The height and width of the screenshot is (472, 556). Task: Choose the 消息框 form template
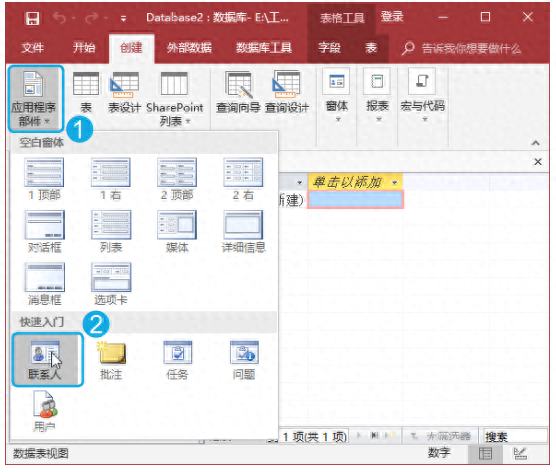pyautogui.click(x=44, y=284)
